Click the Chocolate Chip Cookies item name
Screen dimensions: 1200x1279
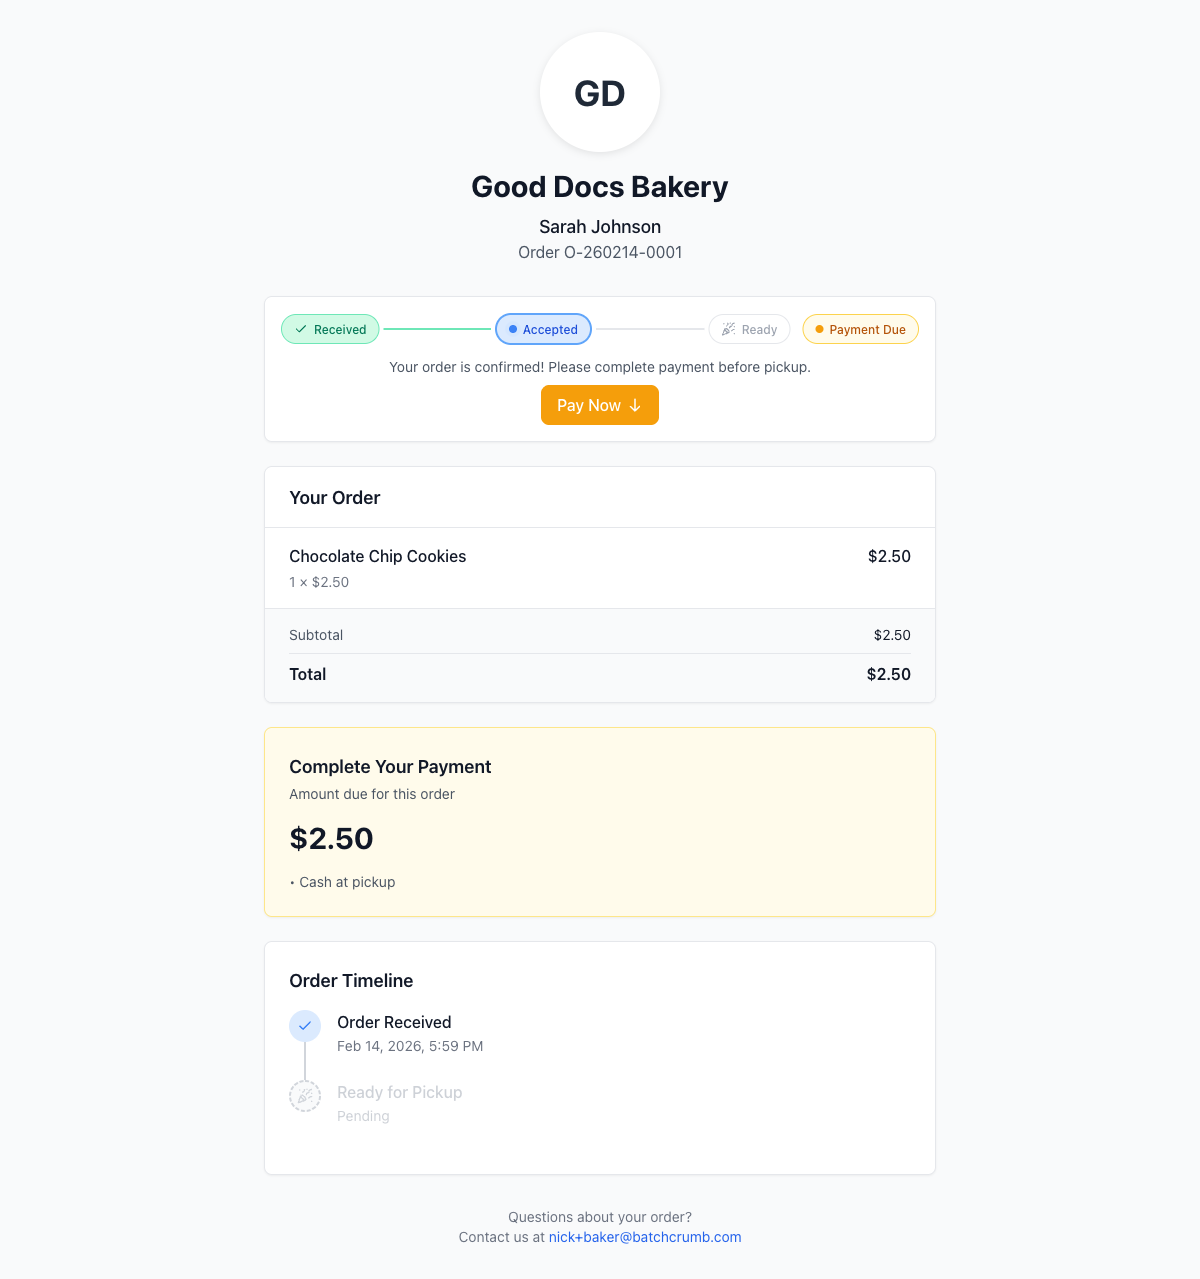378,556
